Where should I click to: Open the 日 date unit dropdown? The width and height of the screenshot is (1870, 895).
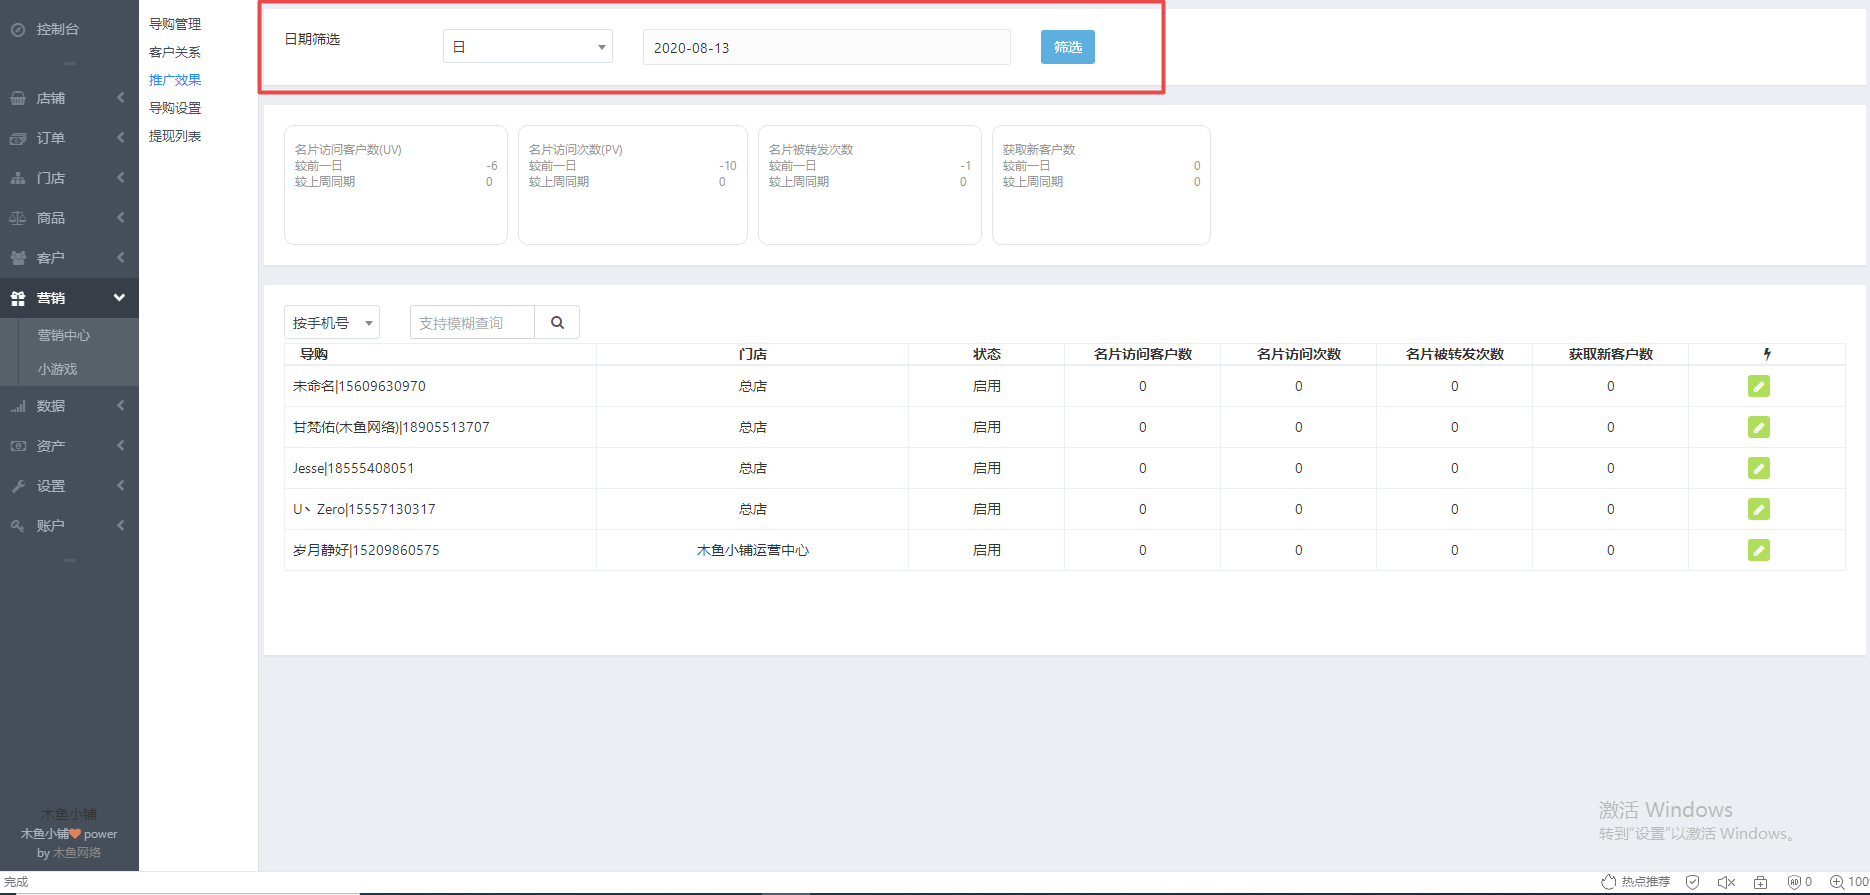[528, 47]
